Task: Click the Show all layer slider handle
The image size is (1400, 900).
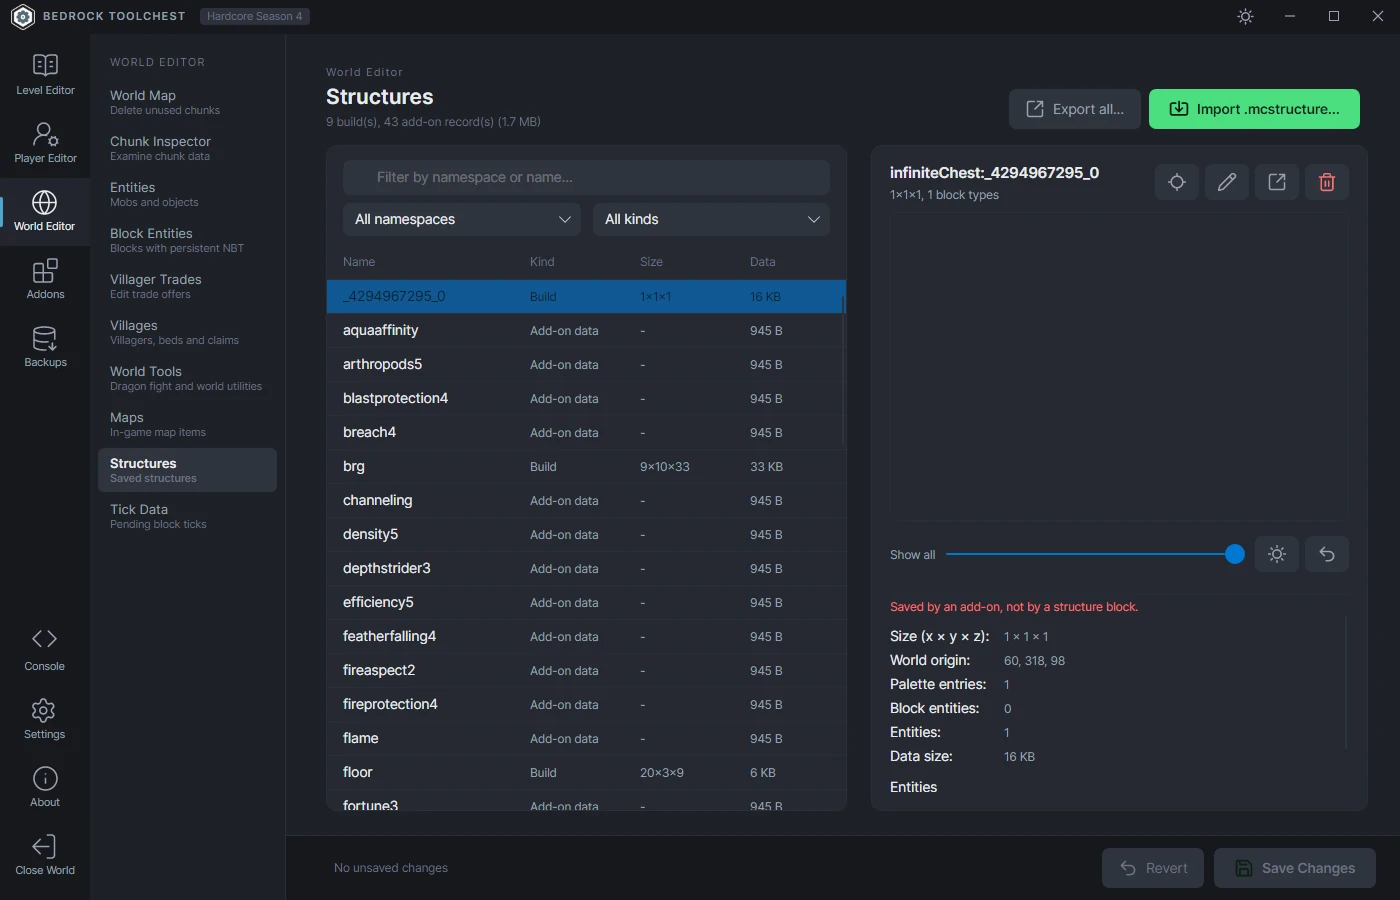Action: point(1235,554)
